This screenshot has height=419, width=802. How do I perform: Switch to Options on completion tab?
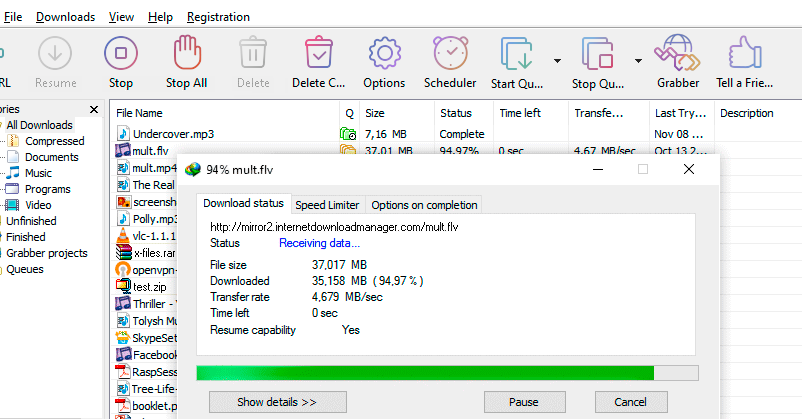[x=424, y=205]
